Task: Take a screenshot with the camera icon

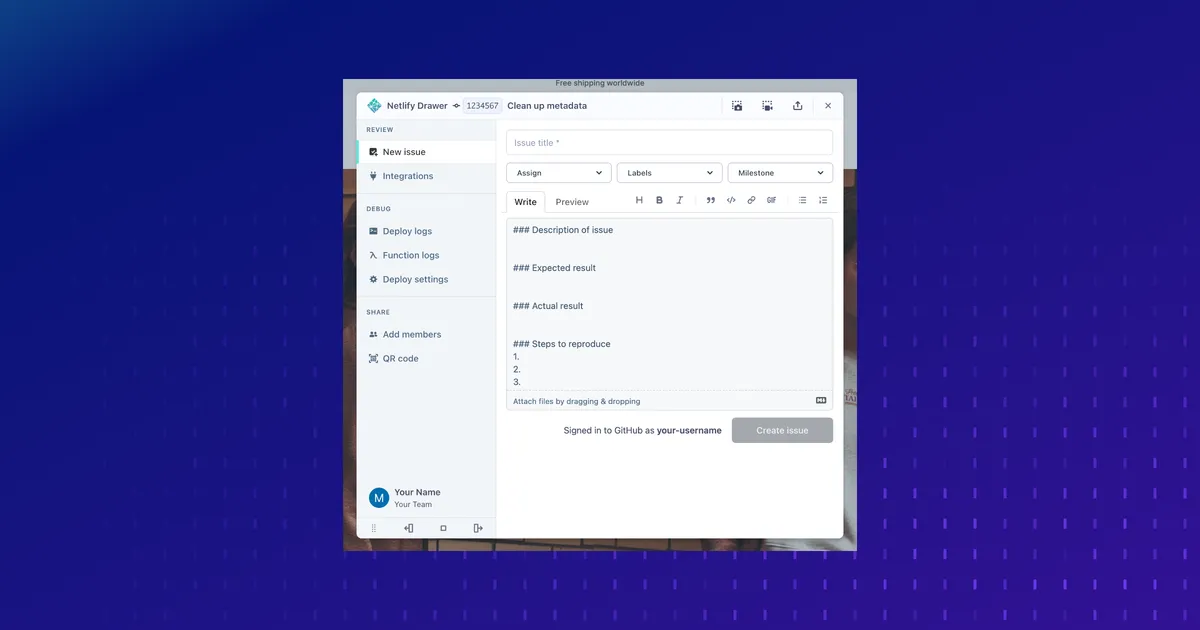Action: tap(737, 106)
